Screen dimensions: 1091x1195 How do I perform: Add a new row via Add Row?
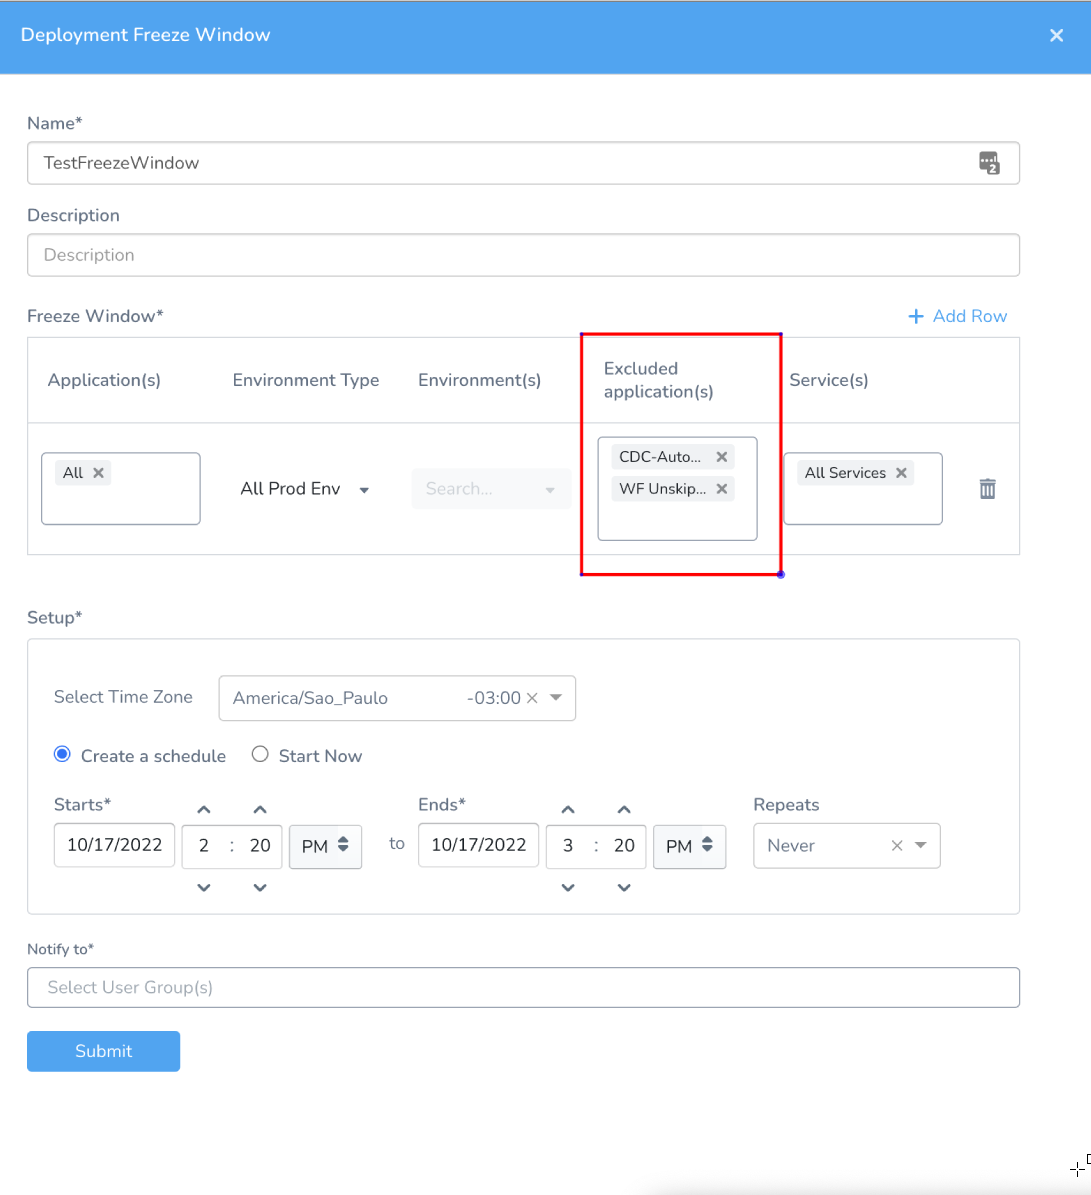tap(958, 316)
